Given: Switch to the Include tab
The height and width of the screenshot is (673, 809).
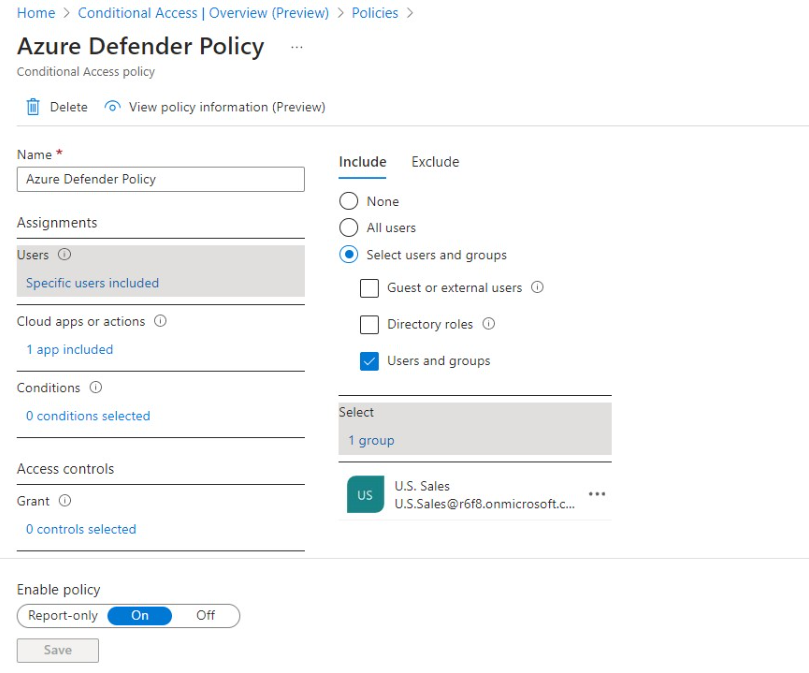Looking at the screenshot, I should coord(363,162).
